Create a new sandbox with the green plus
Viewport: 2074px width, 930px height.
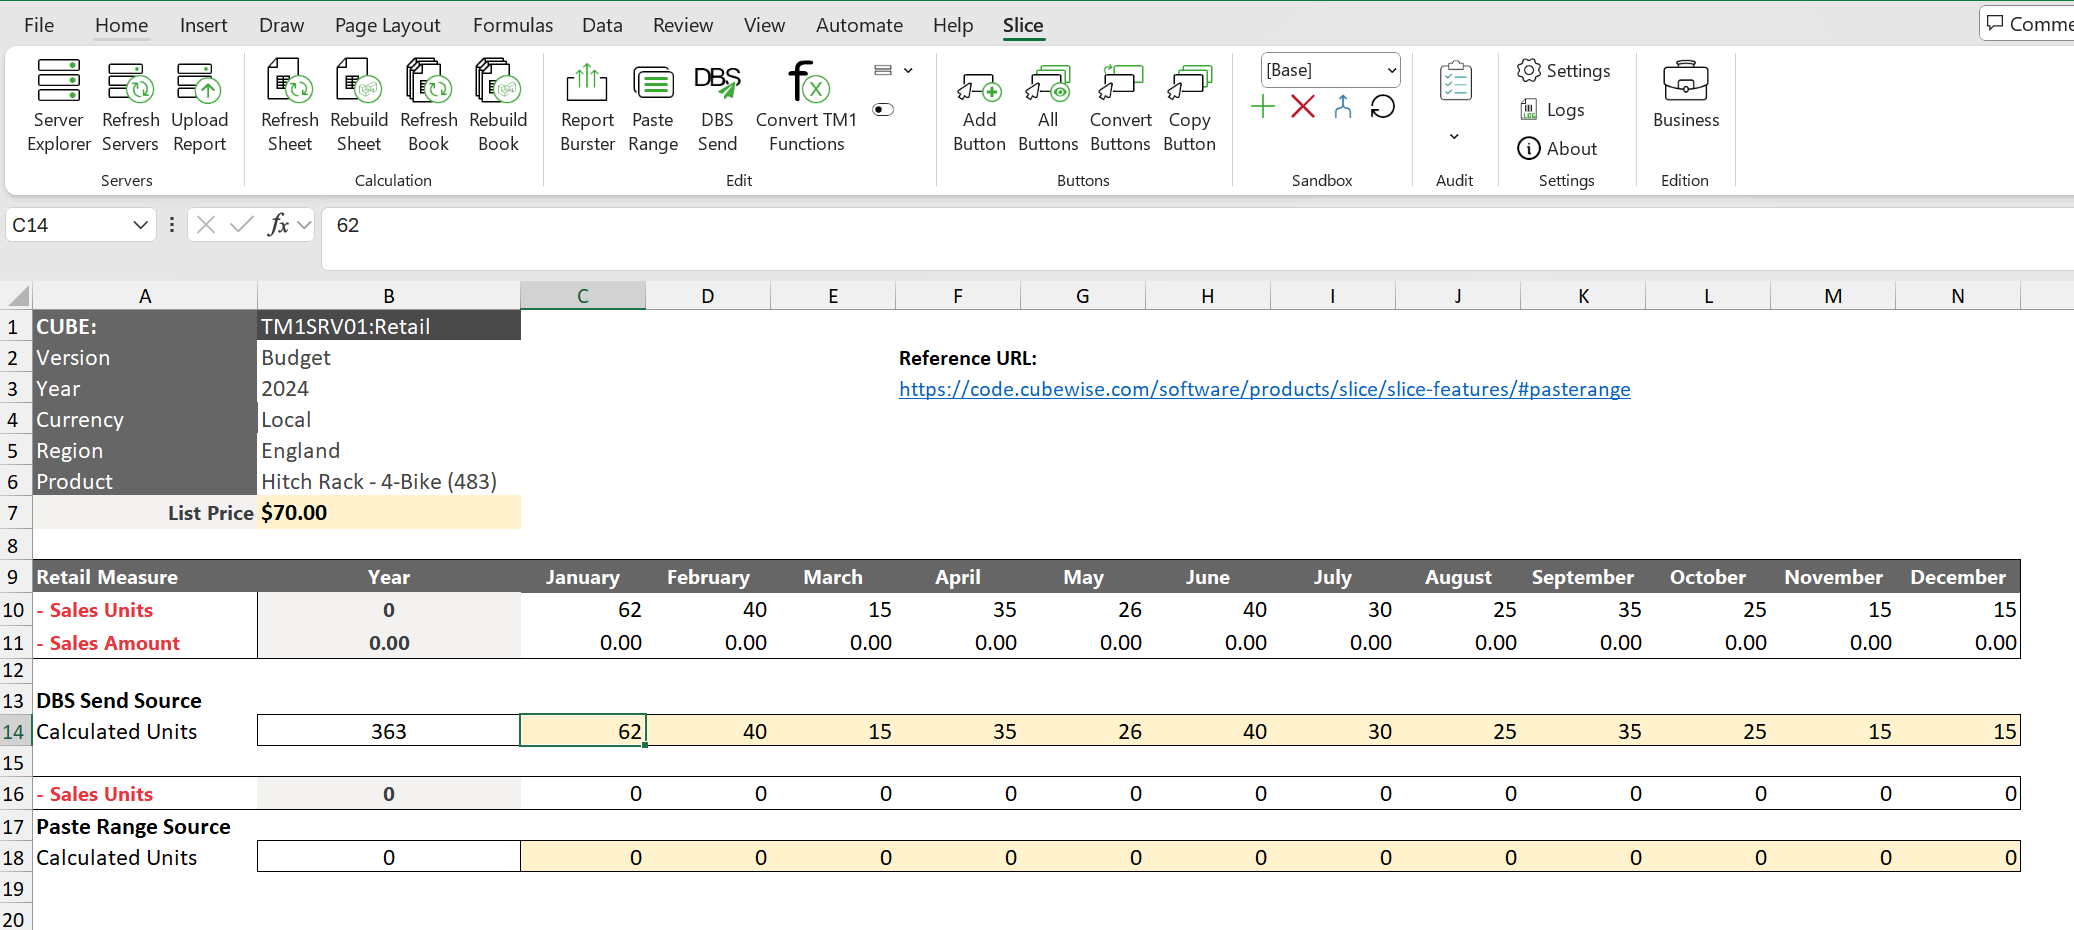tap(1263, 107)
